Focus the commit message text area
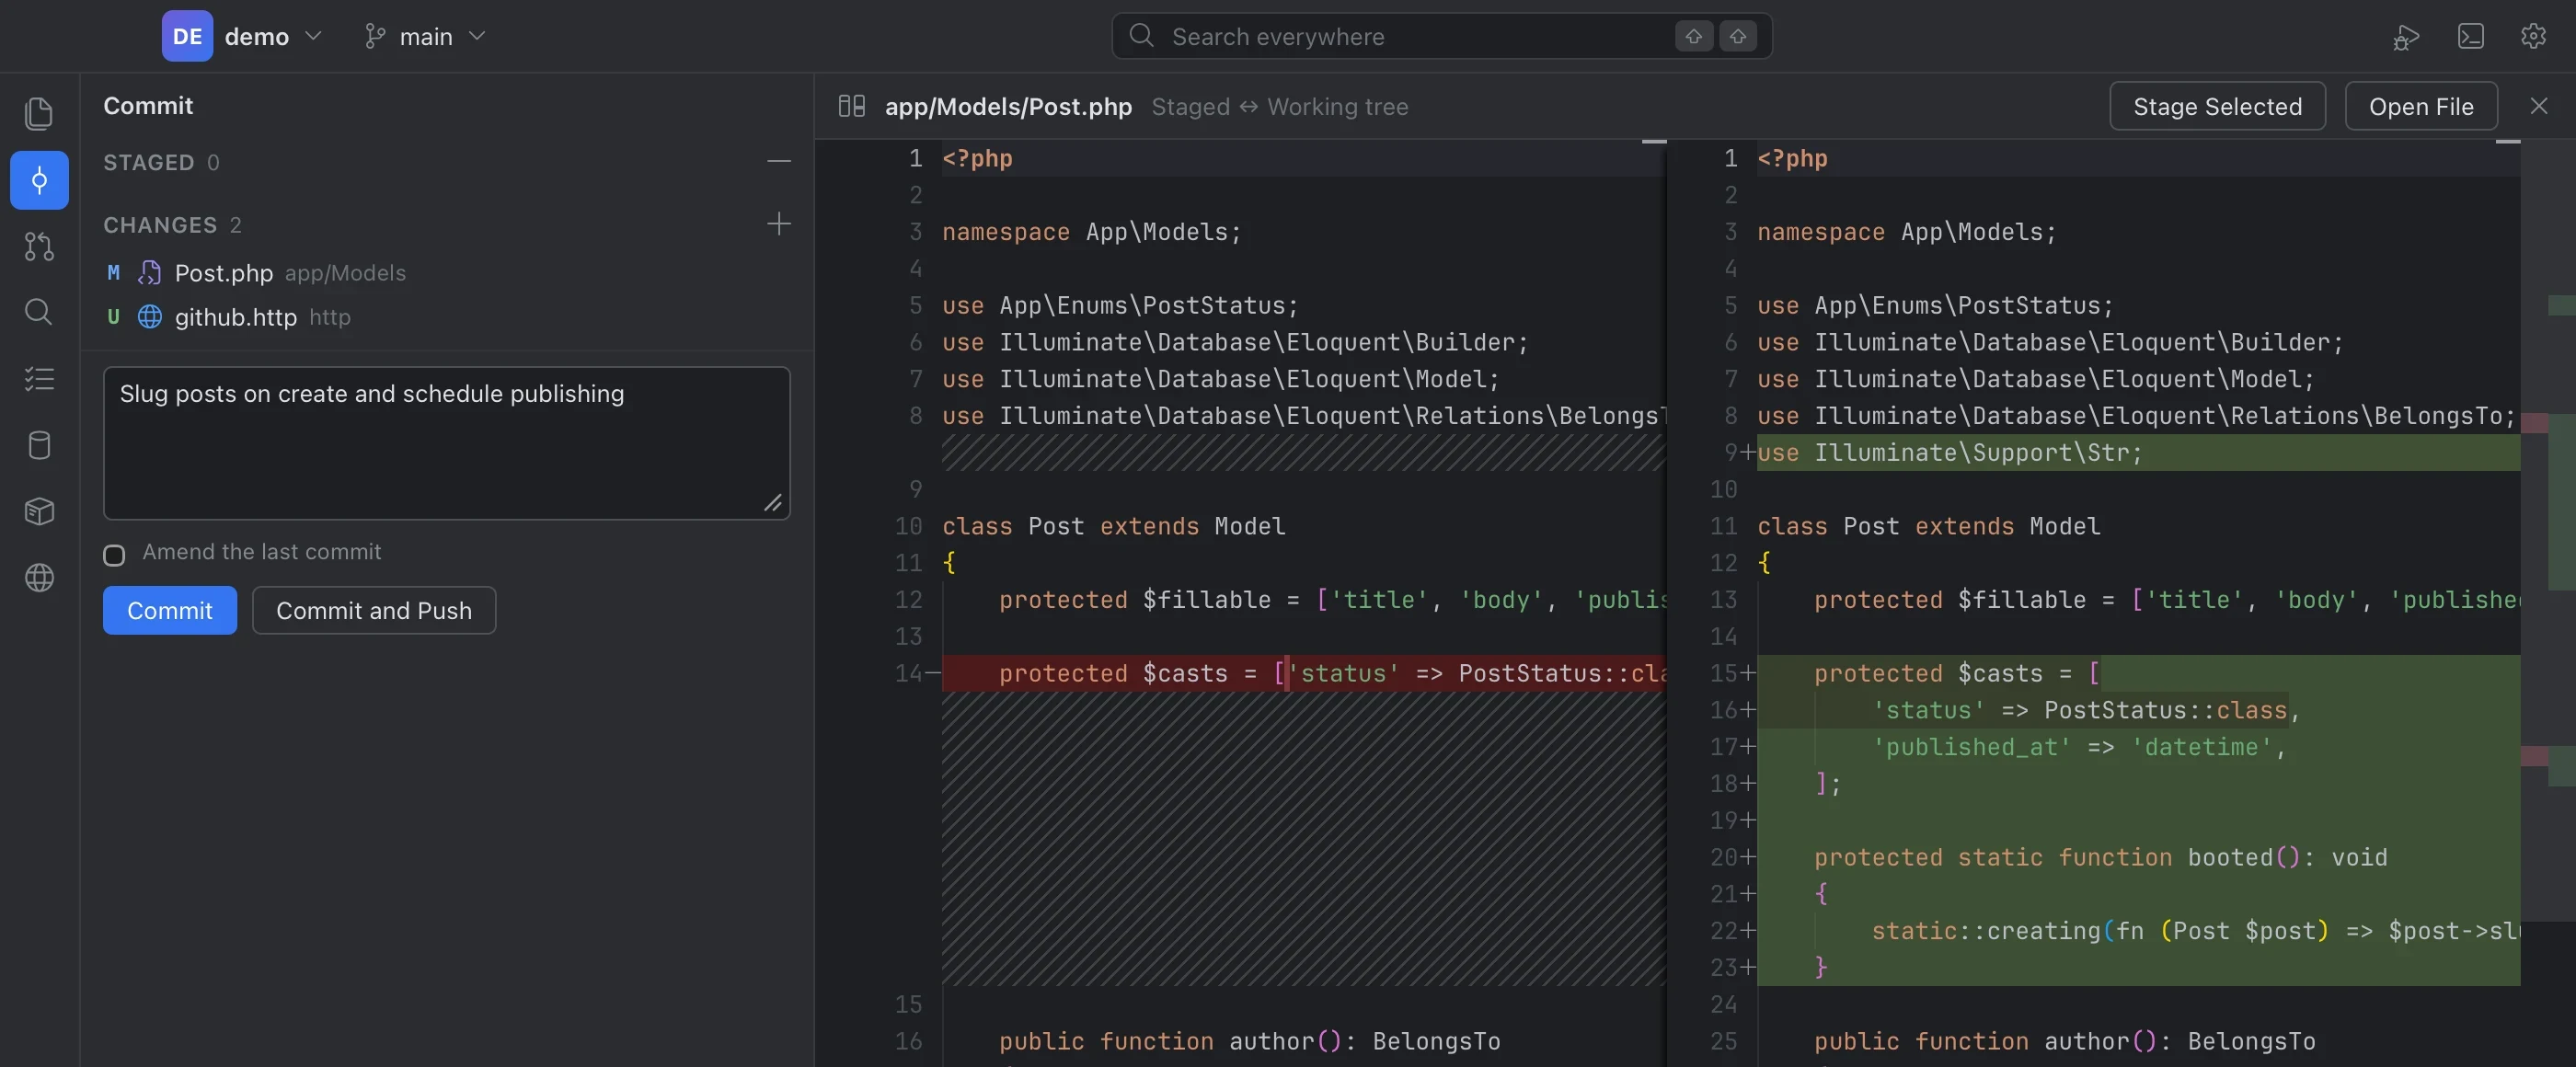Image resolution: width=2576 pixels, height=1067 pixels. [446, 443]
